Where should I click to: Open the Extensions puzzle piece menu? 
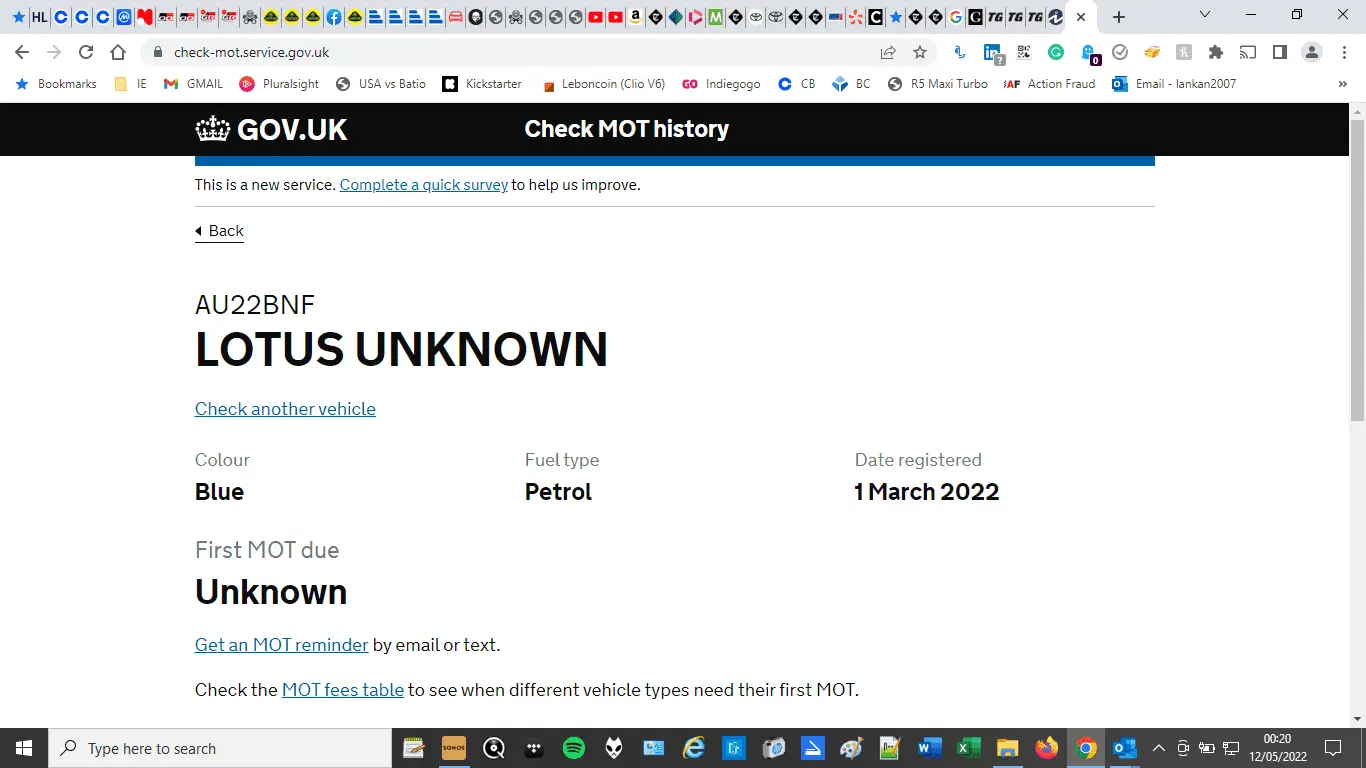click(x=1216, y=52)
